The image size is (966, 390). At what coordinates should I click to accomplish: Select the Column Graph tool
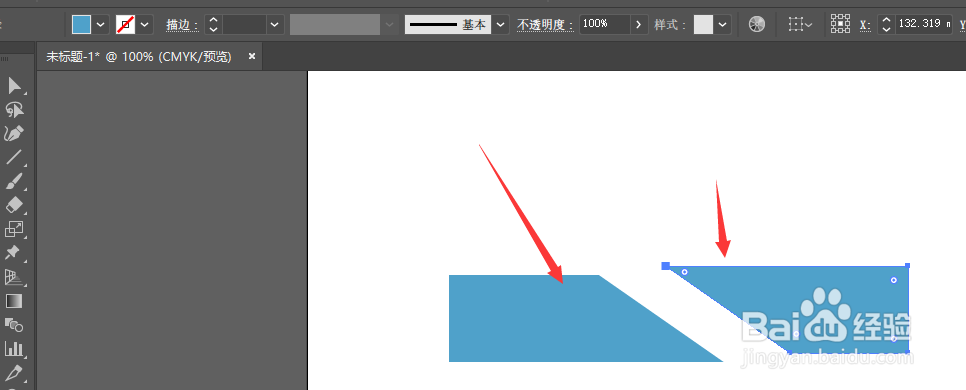(14, 349)
